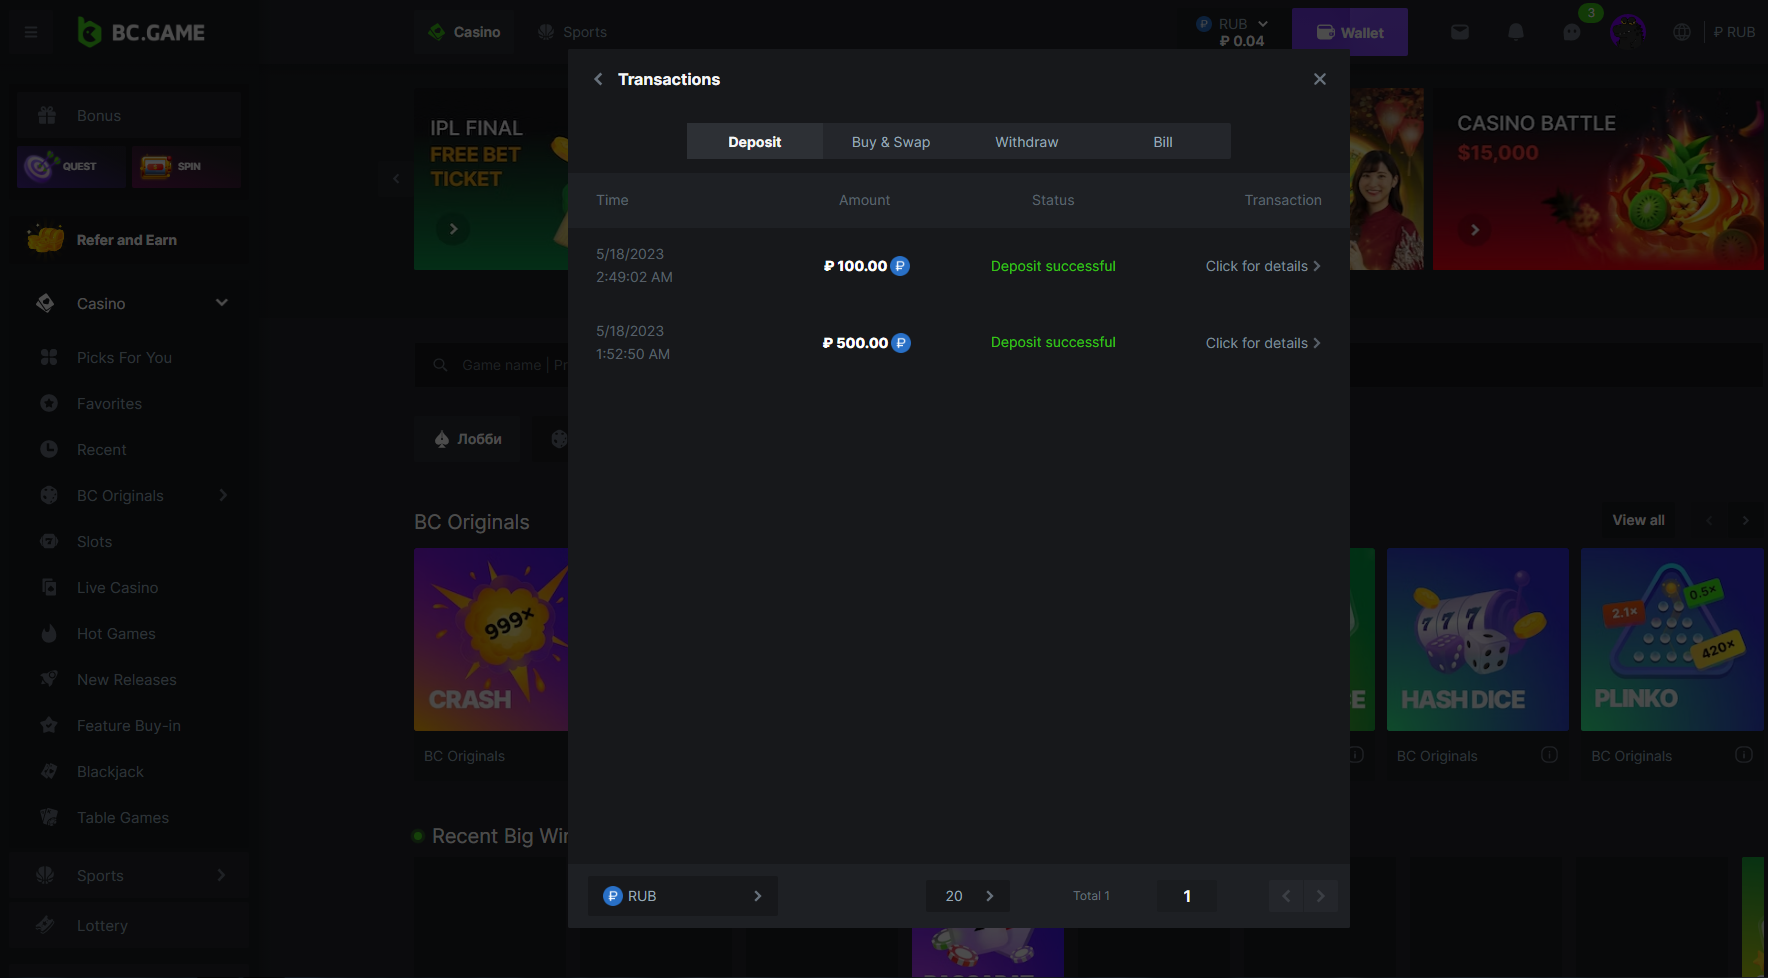Open Slots category
Image resolution: width=1768 pixels, height=978 pixels.
click(x=94, y=541)
